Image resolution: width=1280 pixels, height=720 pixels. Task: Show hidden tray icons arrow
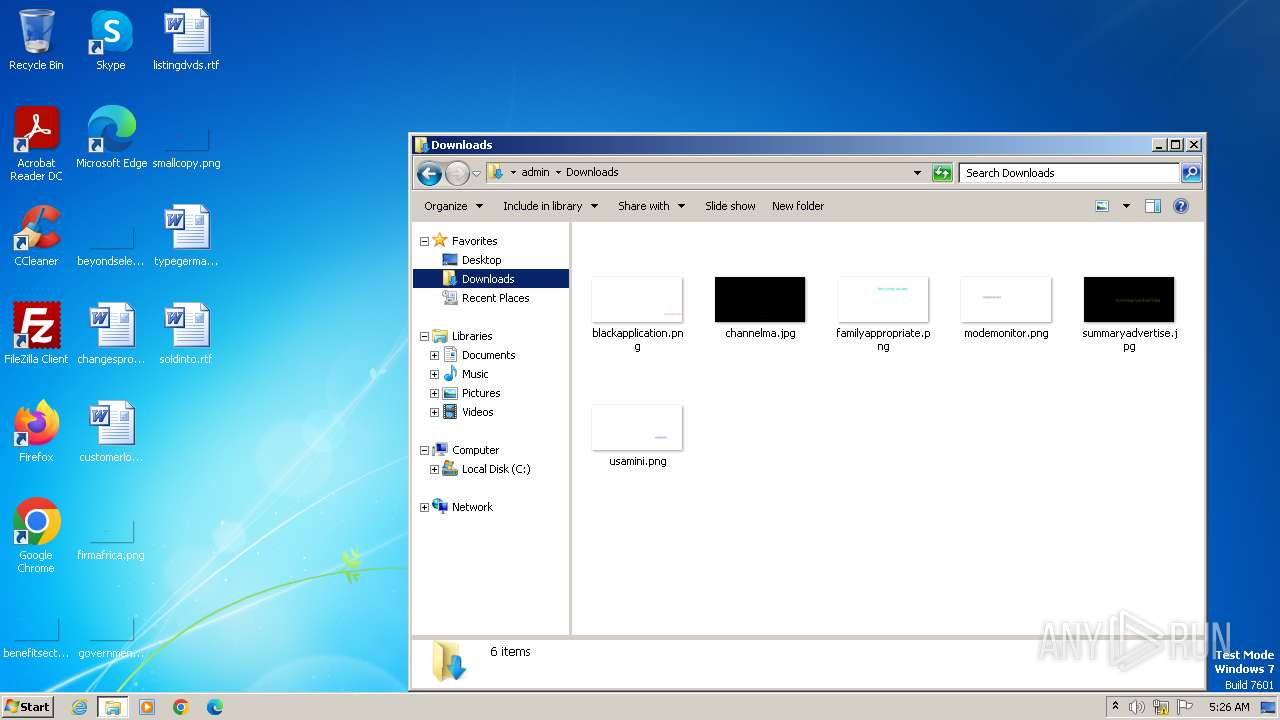point(1115,706)
